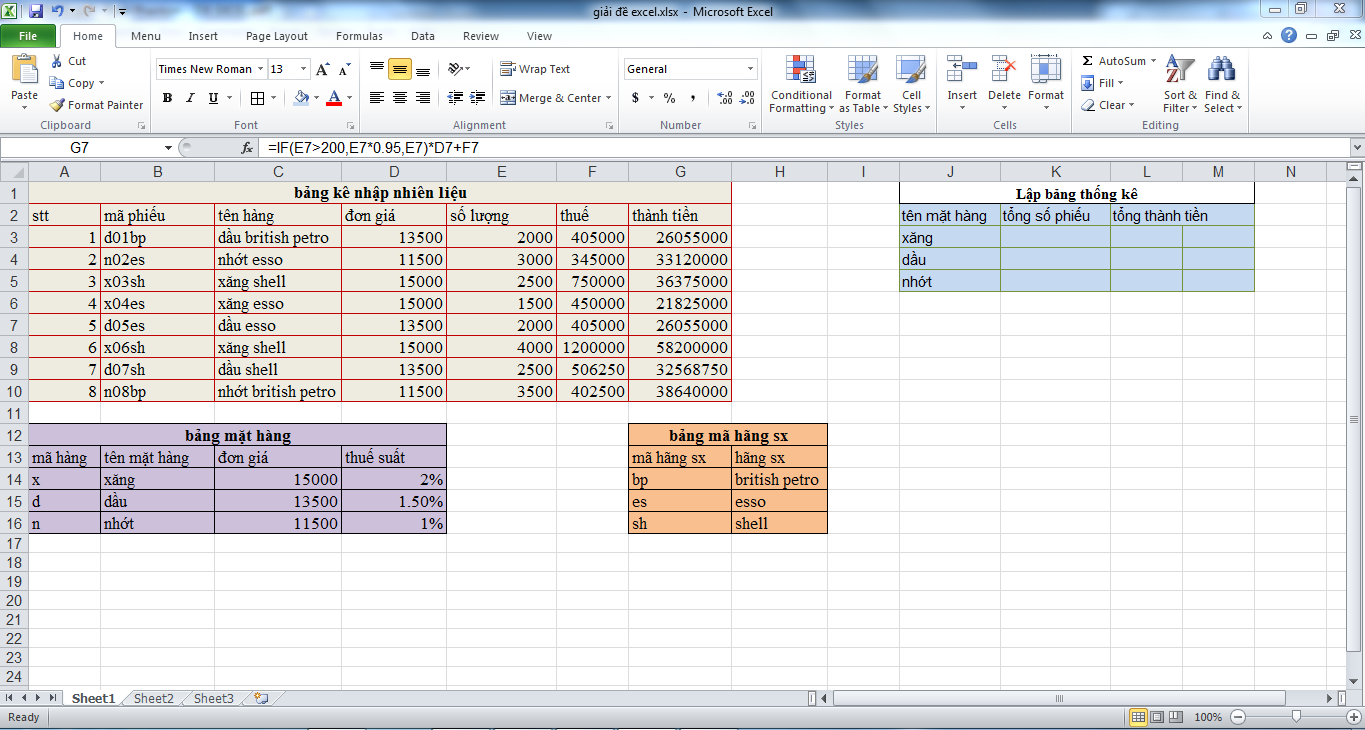Toggle Top Align icon

click(x=377, y=69)
